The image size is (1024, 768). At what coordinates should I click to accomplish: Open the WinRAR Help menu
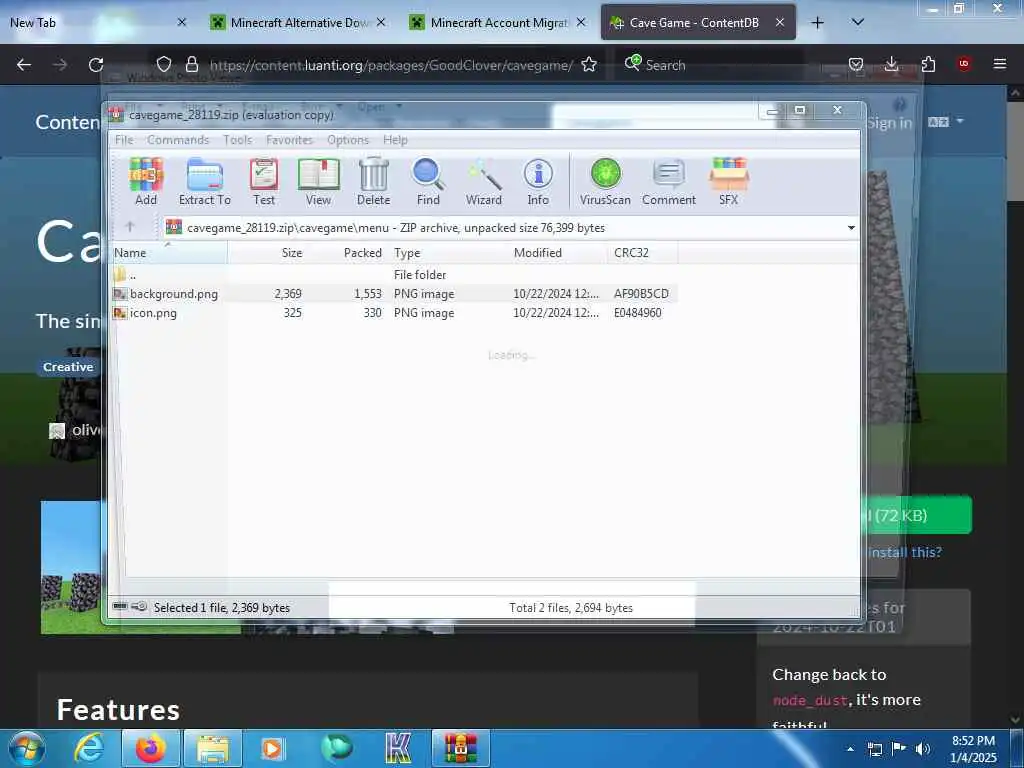[x=395, y=140]
